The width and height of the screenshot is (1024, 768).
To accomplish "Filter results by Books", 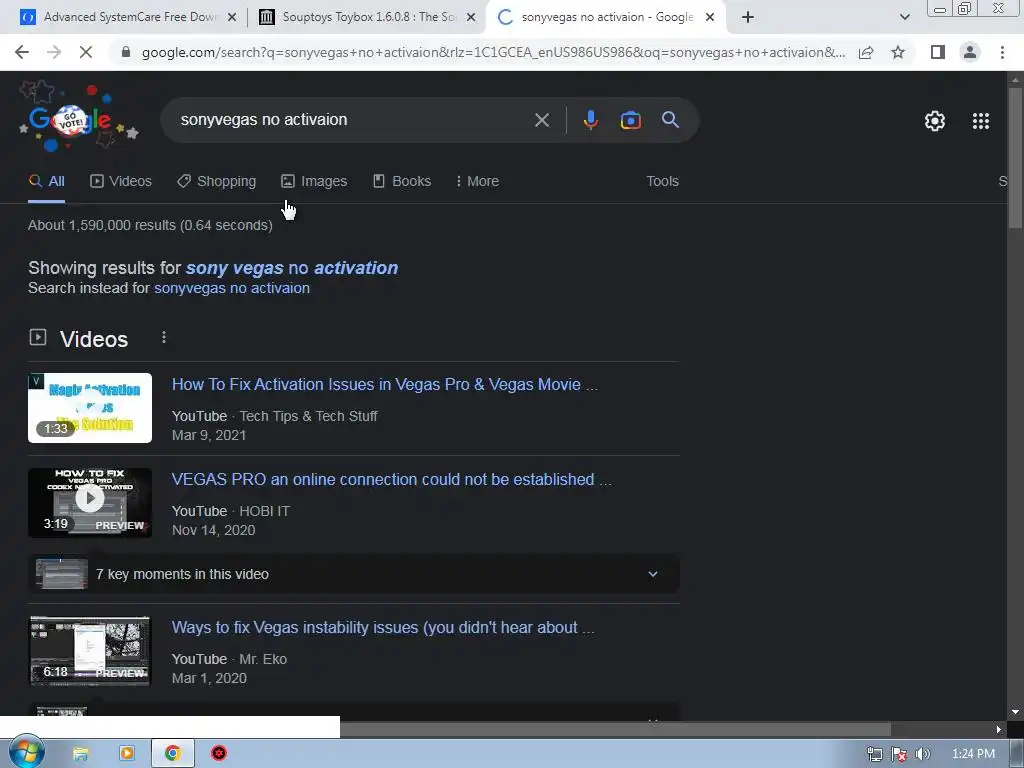I will click(402, 182).
